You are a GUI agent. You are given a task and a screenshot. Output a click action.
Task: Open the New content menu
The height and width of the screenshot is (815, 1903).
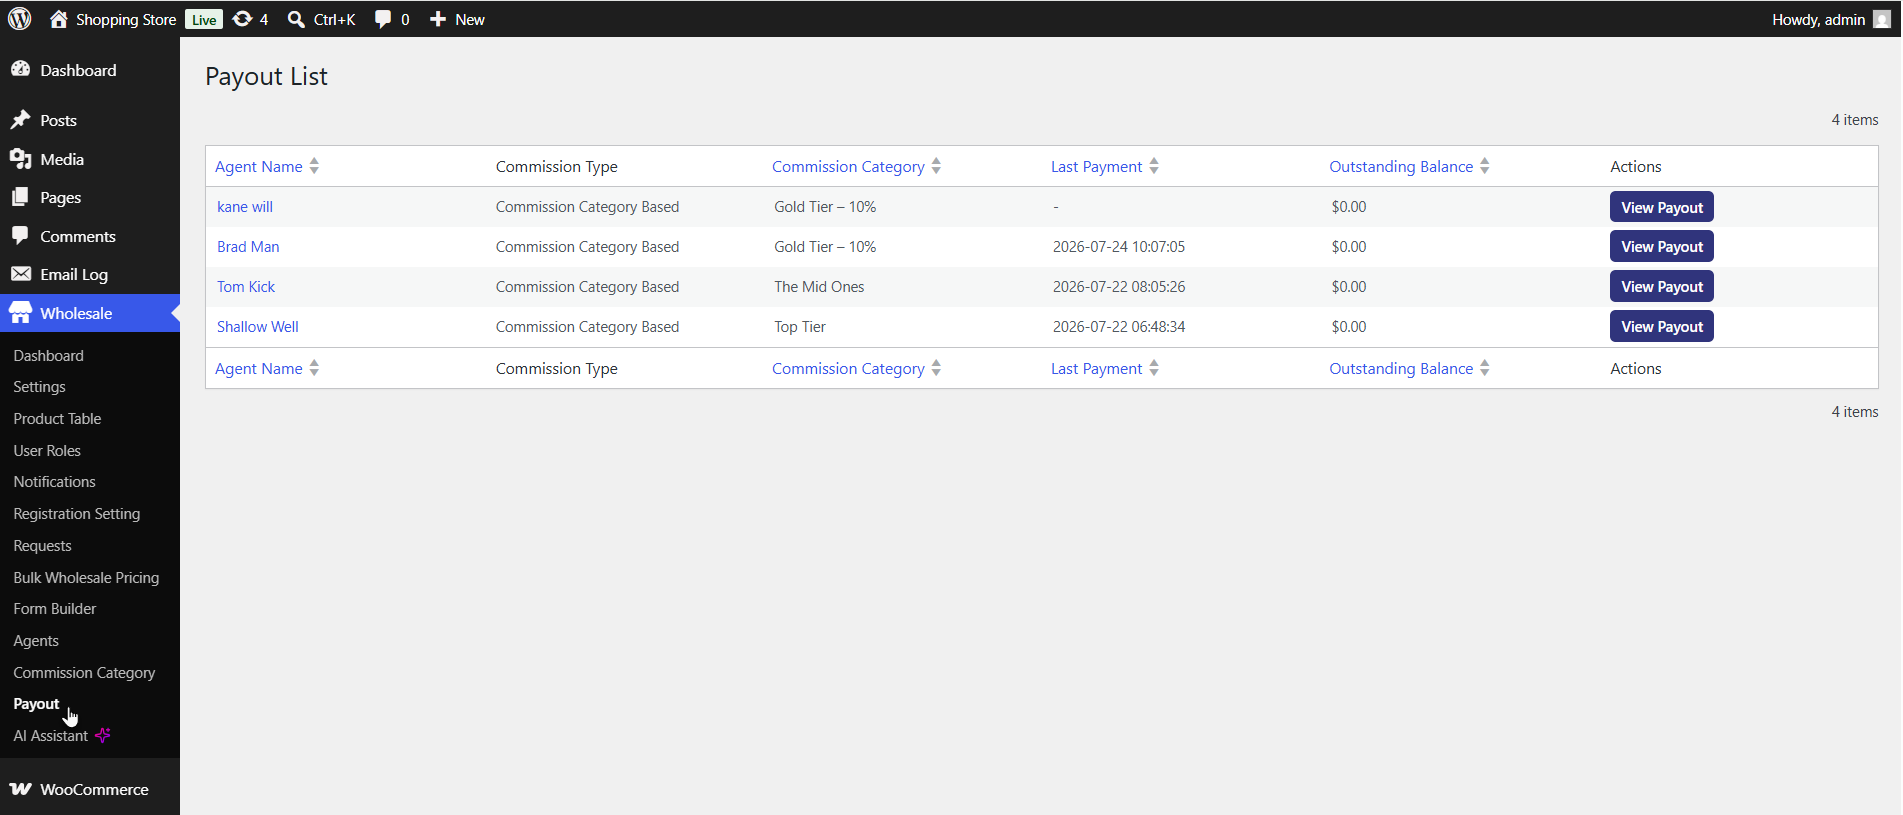[x=469, y=19]
